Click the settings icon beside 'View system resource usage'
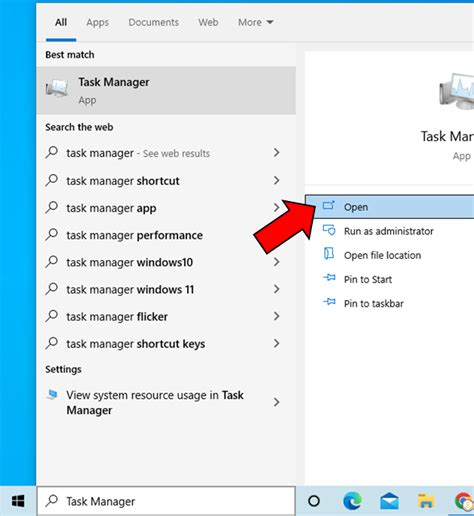Viewport: 474px width, 516px height. (52, 395)
